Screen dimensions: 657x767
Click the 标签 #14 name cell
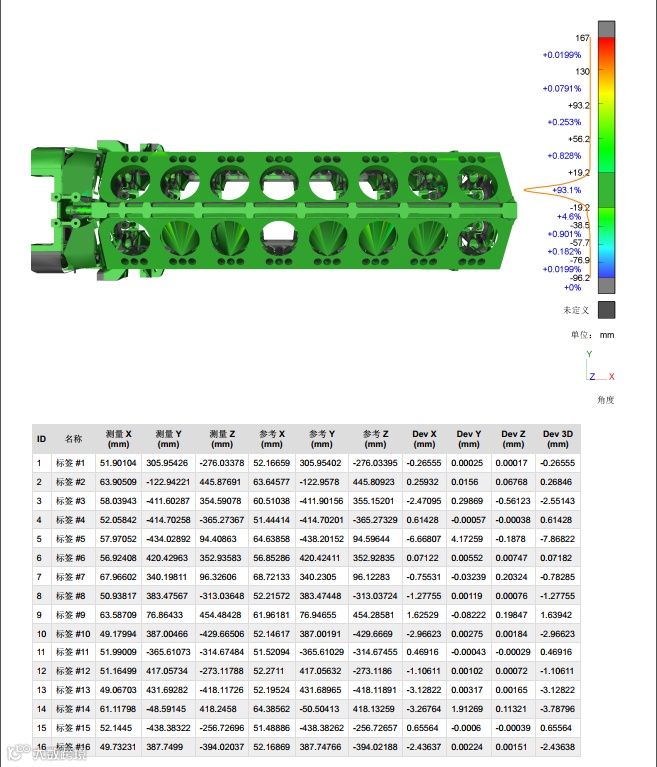pos(73,709)
